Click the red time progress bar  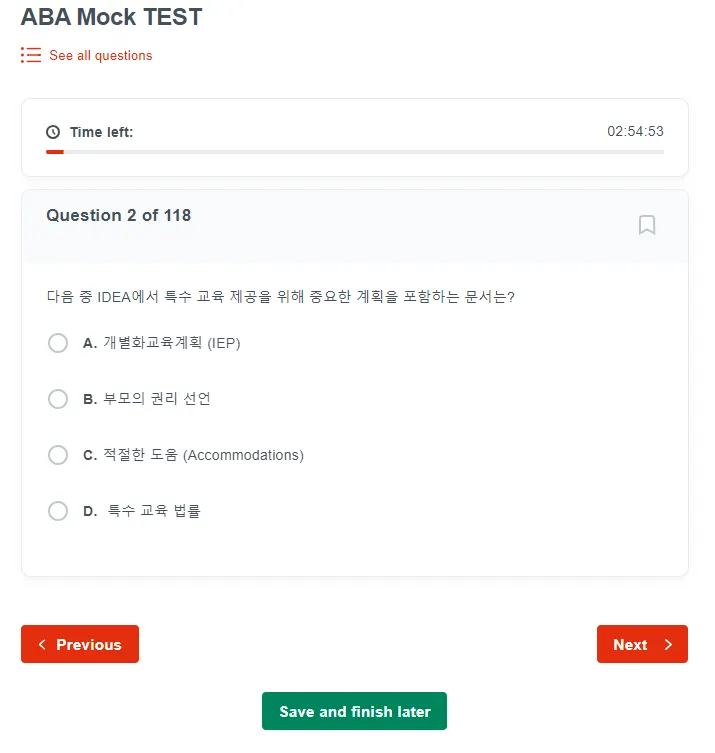55,152
